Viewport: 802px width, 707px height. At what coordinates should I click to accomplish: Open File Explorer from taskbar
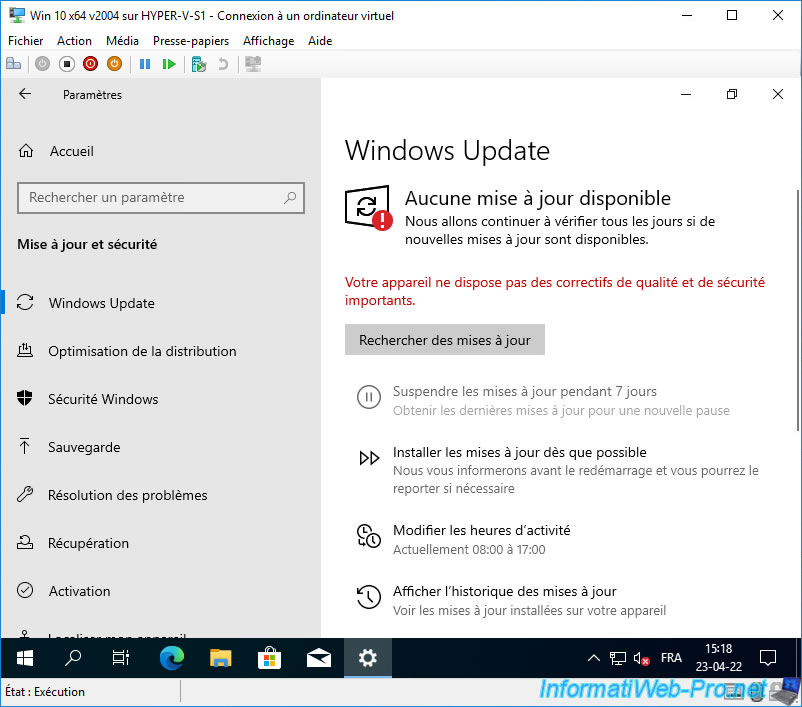(220, 658)
